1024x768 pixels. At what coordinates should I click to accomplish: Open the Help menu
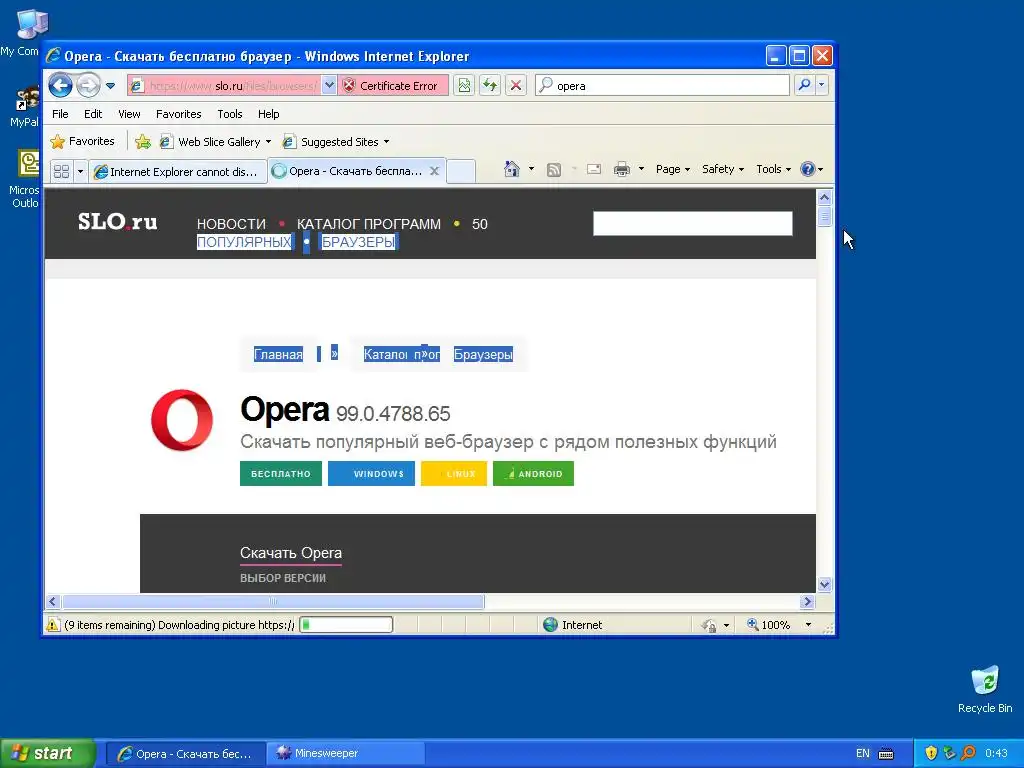[x=268, y=114]
